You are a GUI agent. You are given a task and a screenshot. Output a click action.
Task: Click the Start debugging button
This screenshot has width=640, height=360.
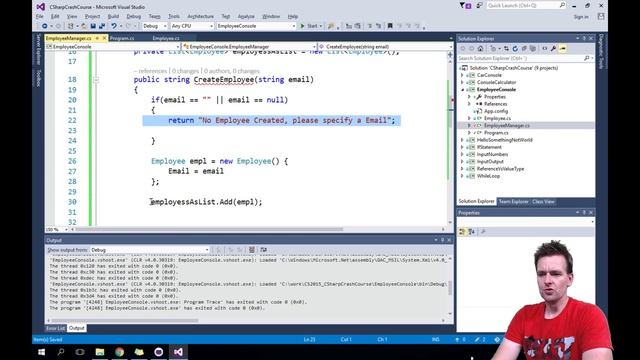pos(309,26)
